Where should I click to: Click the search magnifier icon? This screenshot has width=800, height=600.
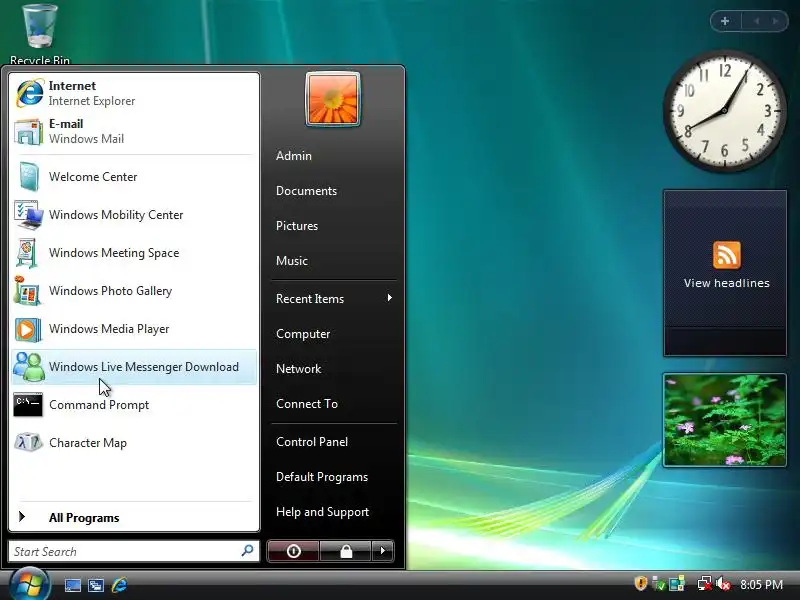tap(247, 551)
